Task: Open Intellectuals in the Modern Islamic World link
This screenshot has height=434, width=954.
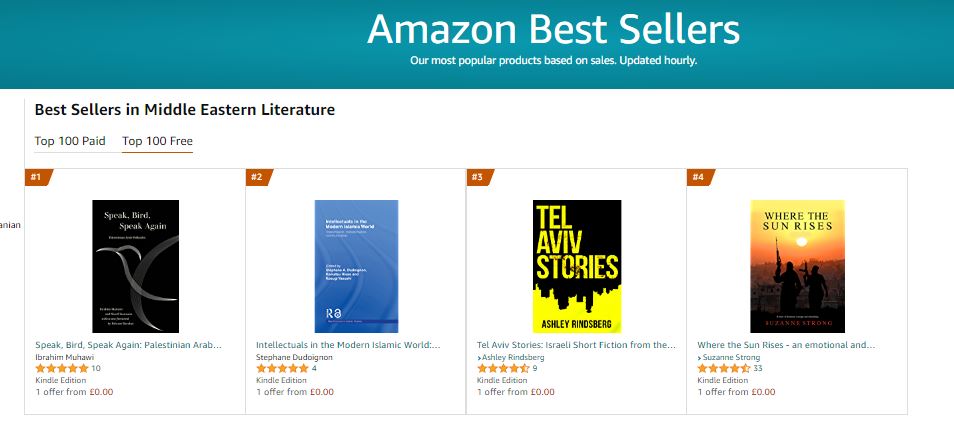Action: tap(348, 344)
